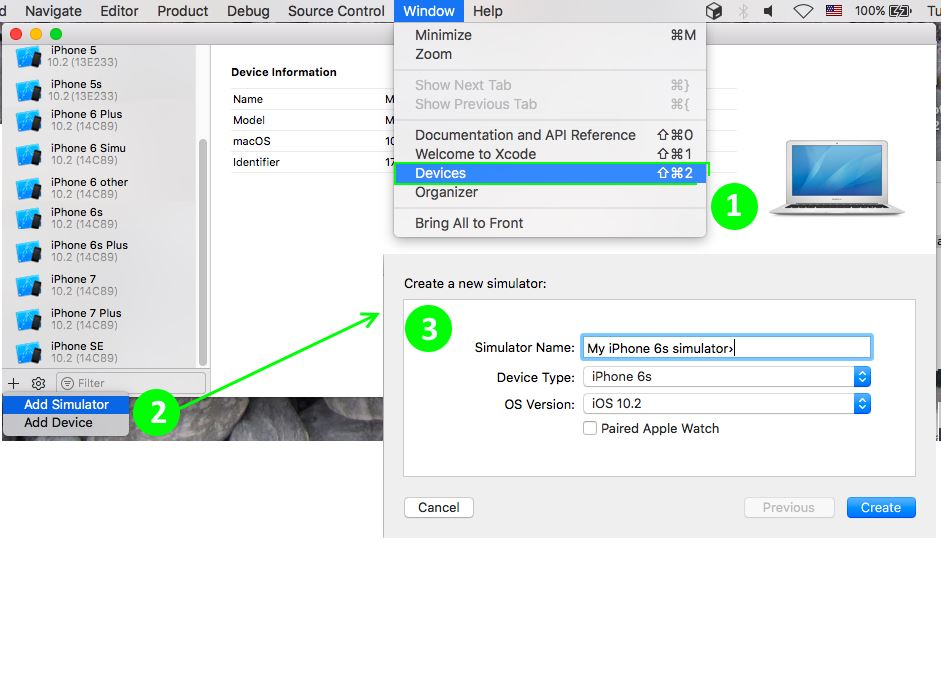This screenshot has height=688, width=941.
Task: Click the US flag input source icon
Action: click(834, 11)
